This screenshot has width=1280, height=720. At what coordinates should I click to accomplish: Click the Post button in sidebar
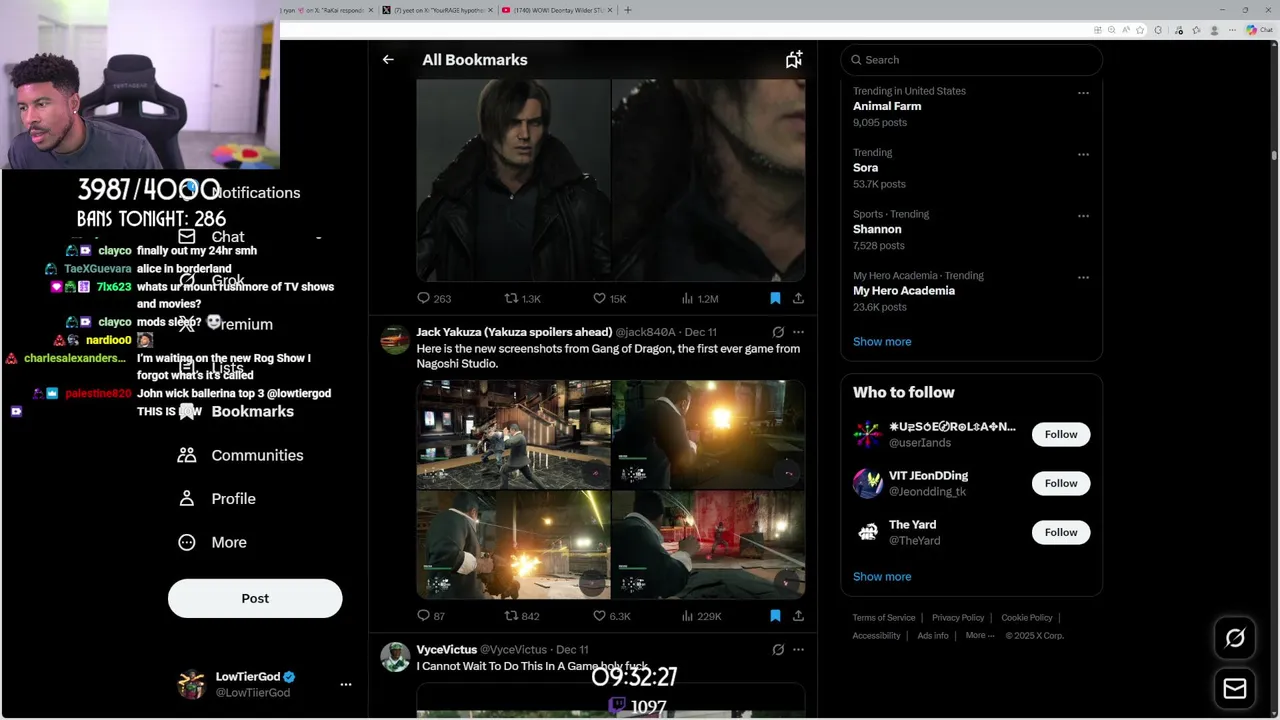tap(255, 598)
